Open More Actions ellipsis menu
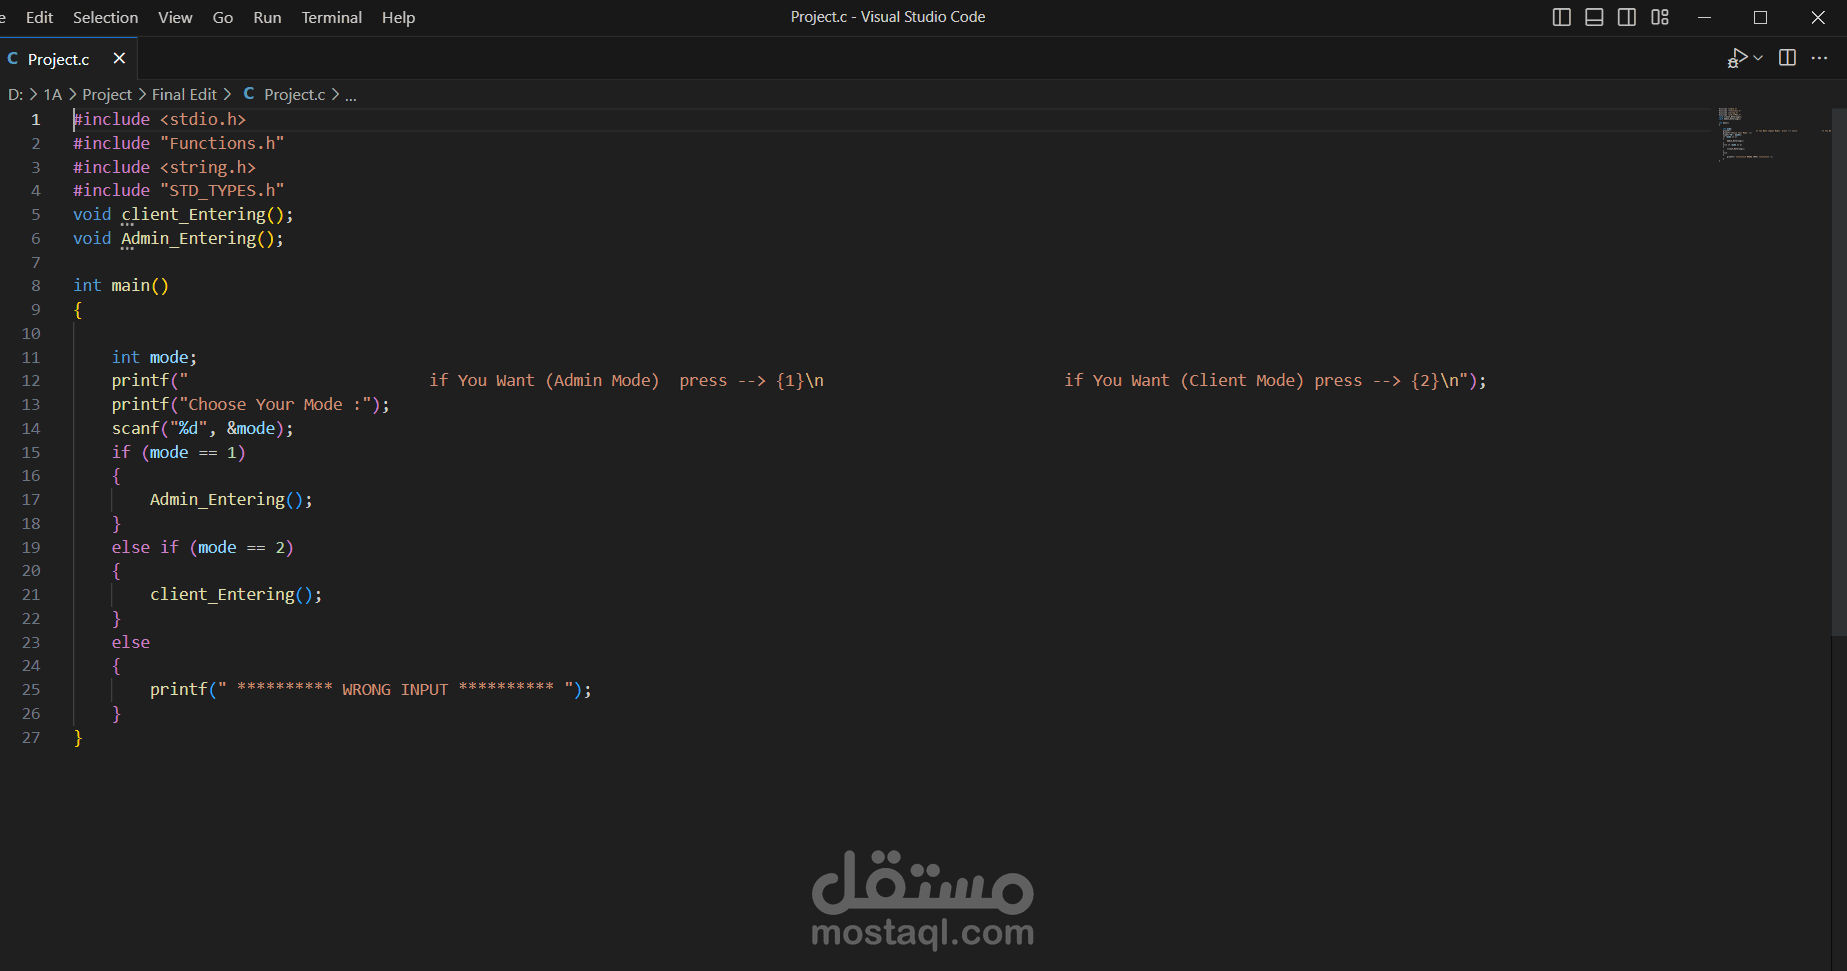The height and width of the screenshot is (971, 1847). (x=1820, y=58)
